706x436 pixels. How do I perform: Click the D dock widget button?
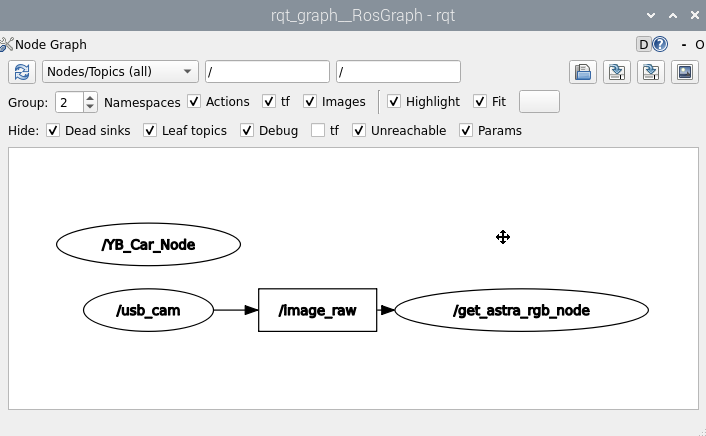point(644,44)
